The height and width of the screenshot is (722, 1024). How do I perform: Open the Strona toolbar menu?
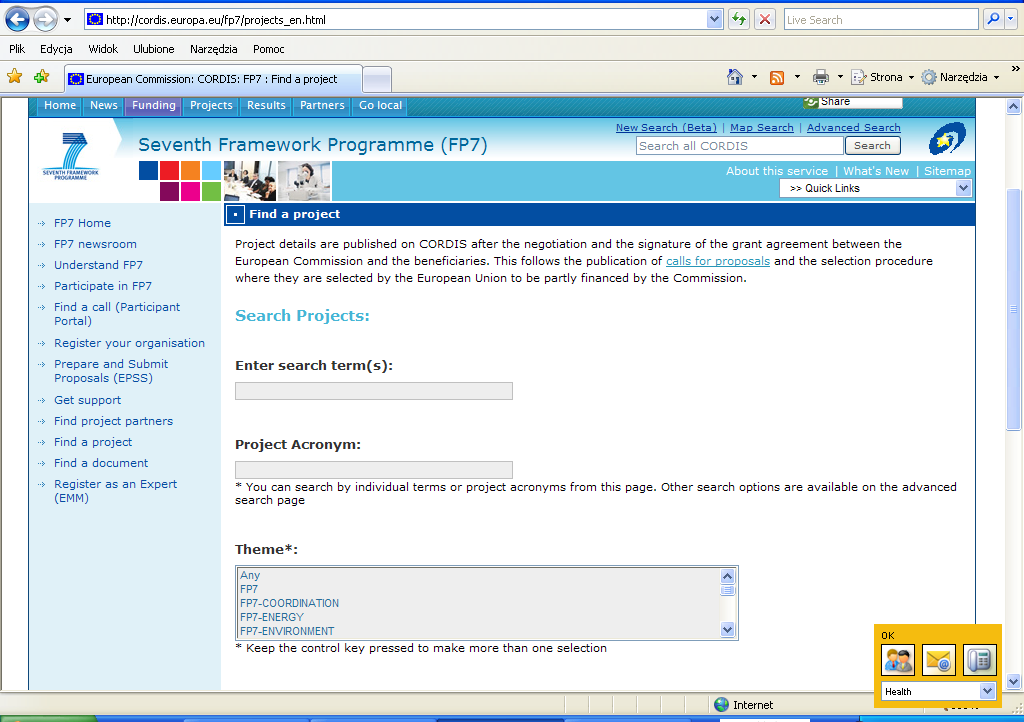(x=882, y=77)
